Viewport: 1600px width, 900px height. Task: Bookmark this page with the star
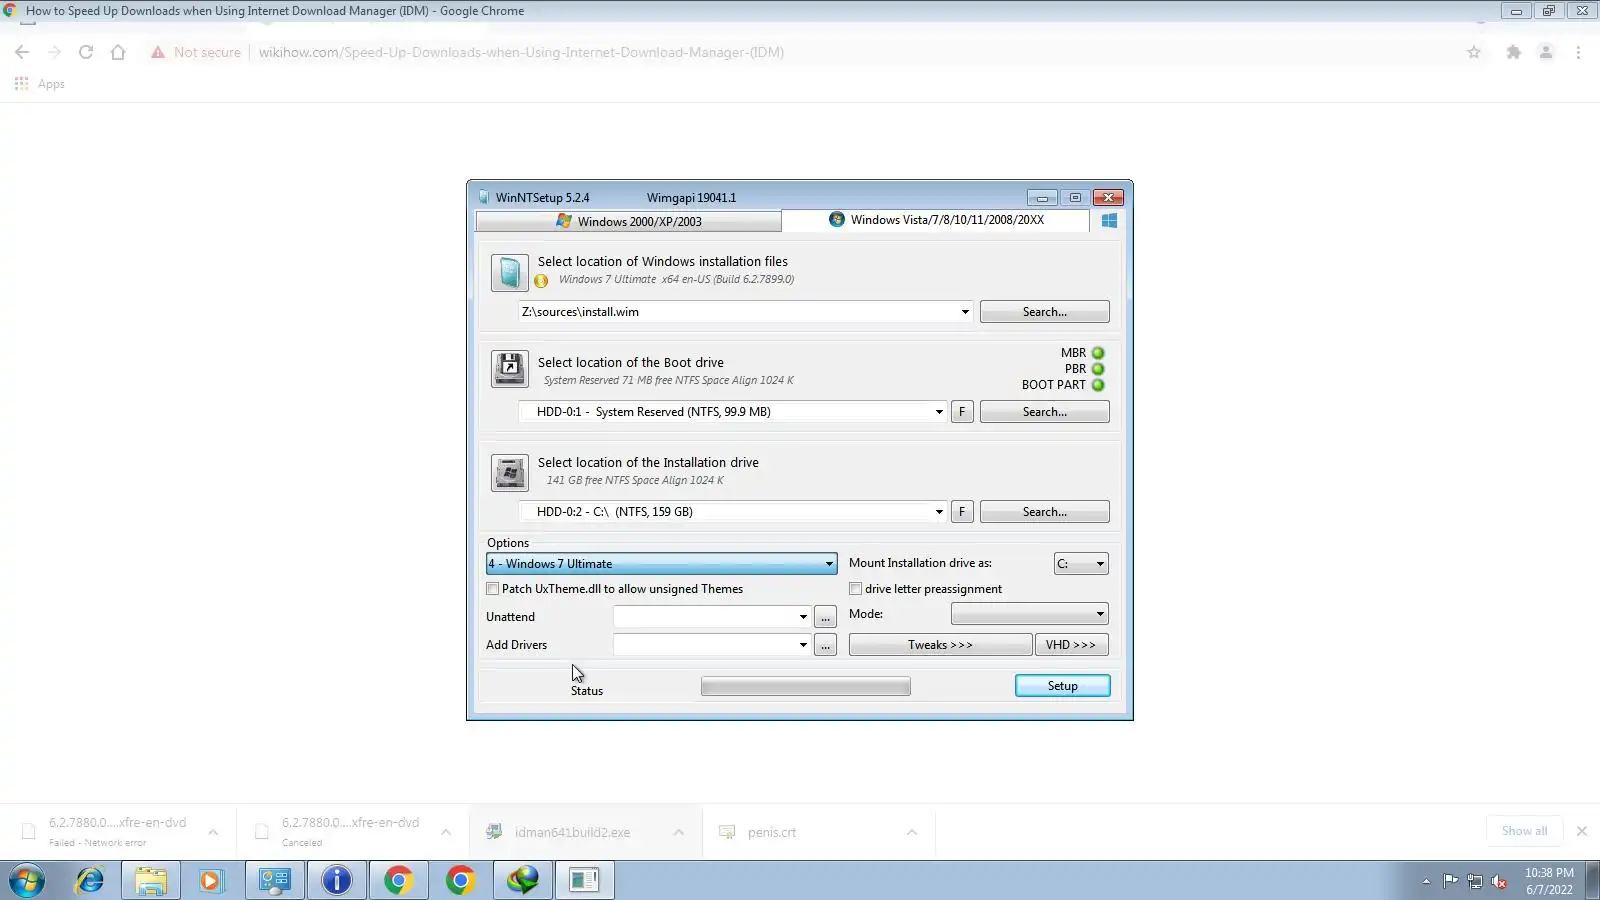[x=1474, y=52]
